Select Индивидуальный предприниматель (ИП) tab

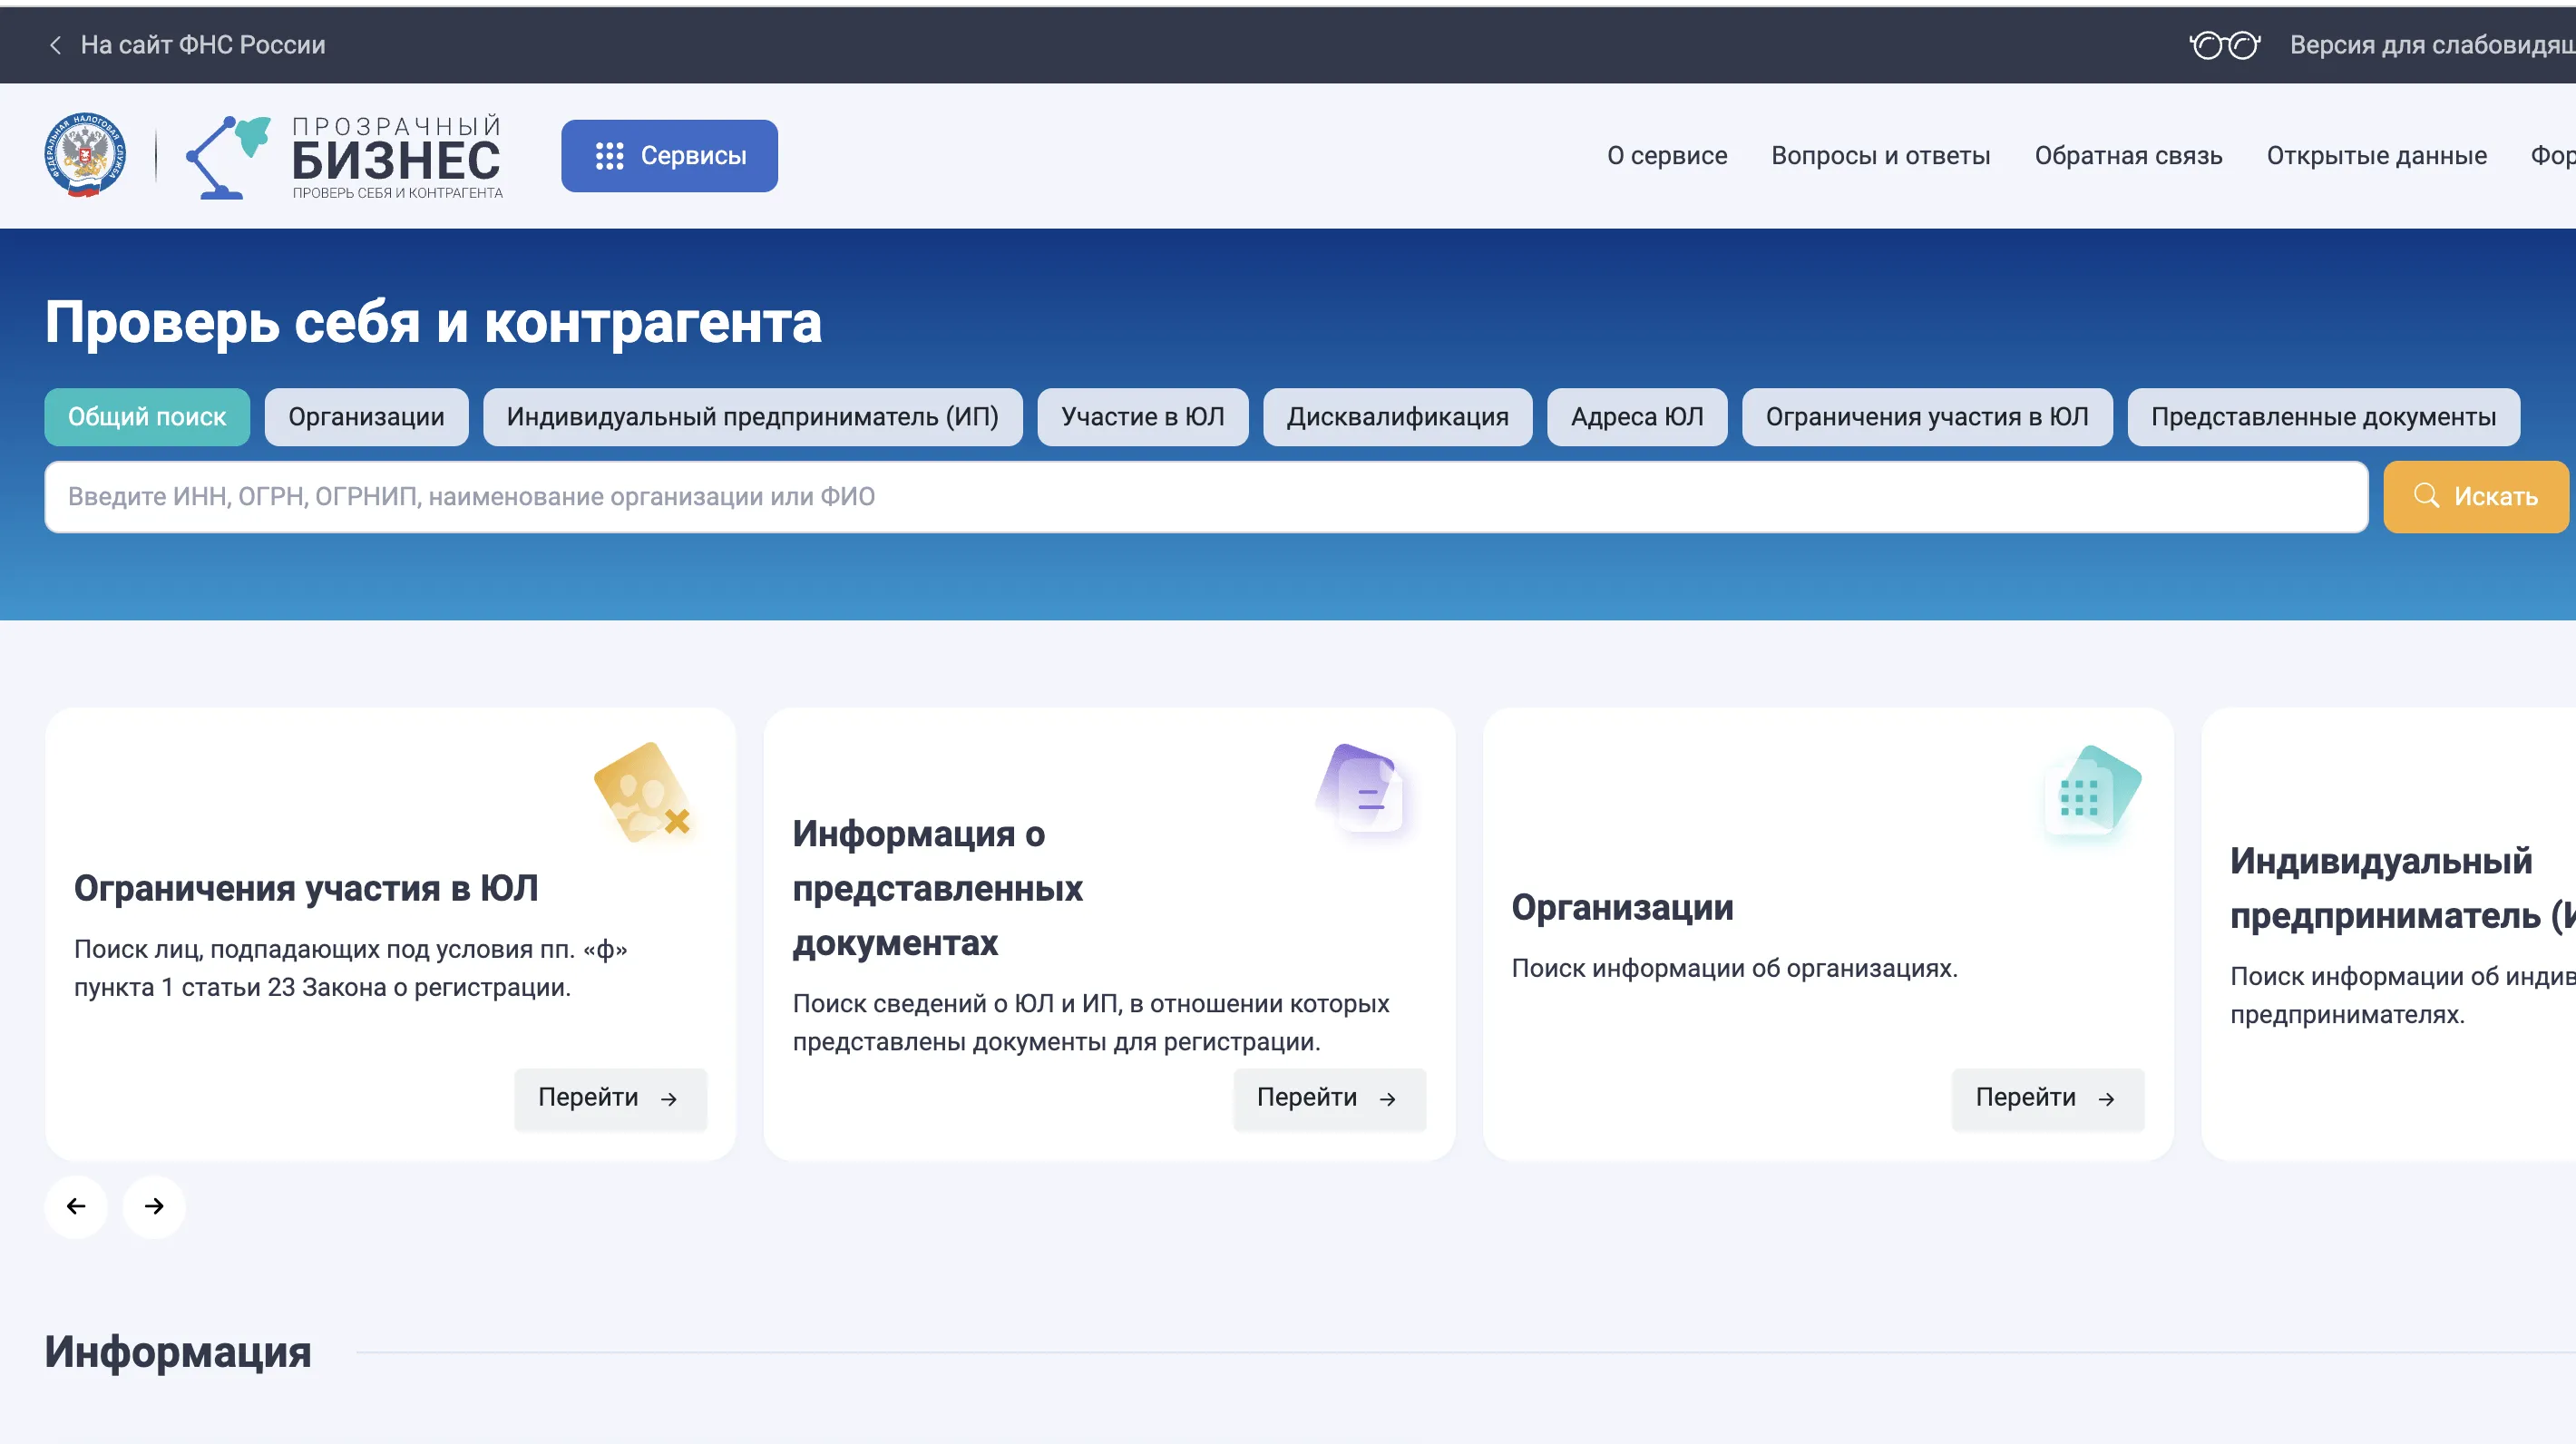coord(752,417)
